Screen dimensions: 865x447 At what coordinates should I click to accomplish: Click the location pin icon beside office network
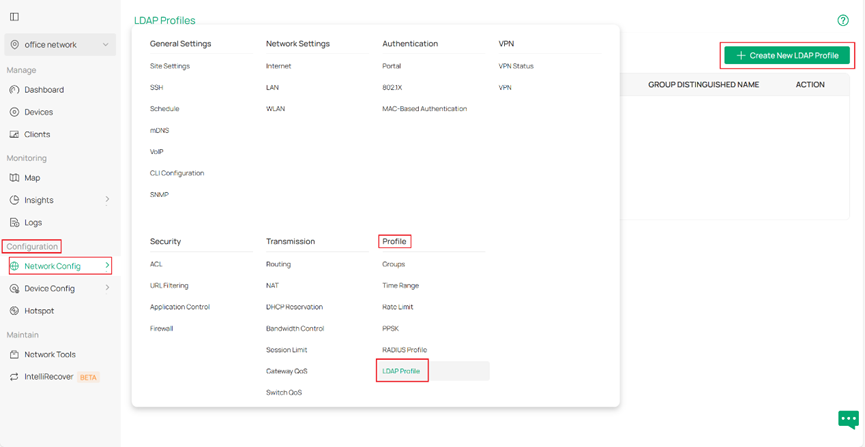(x=14, y=45)
